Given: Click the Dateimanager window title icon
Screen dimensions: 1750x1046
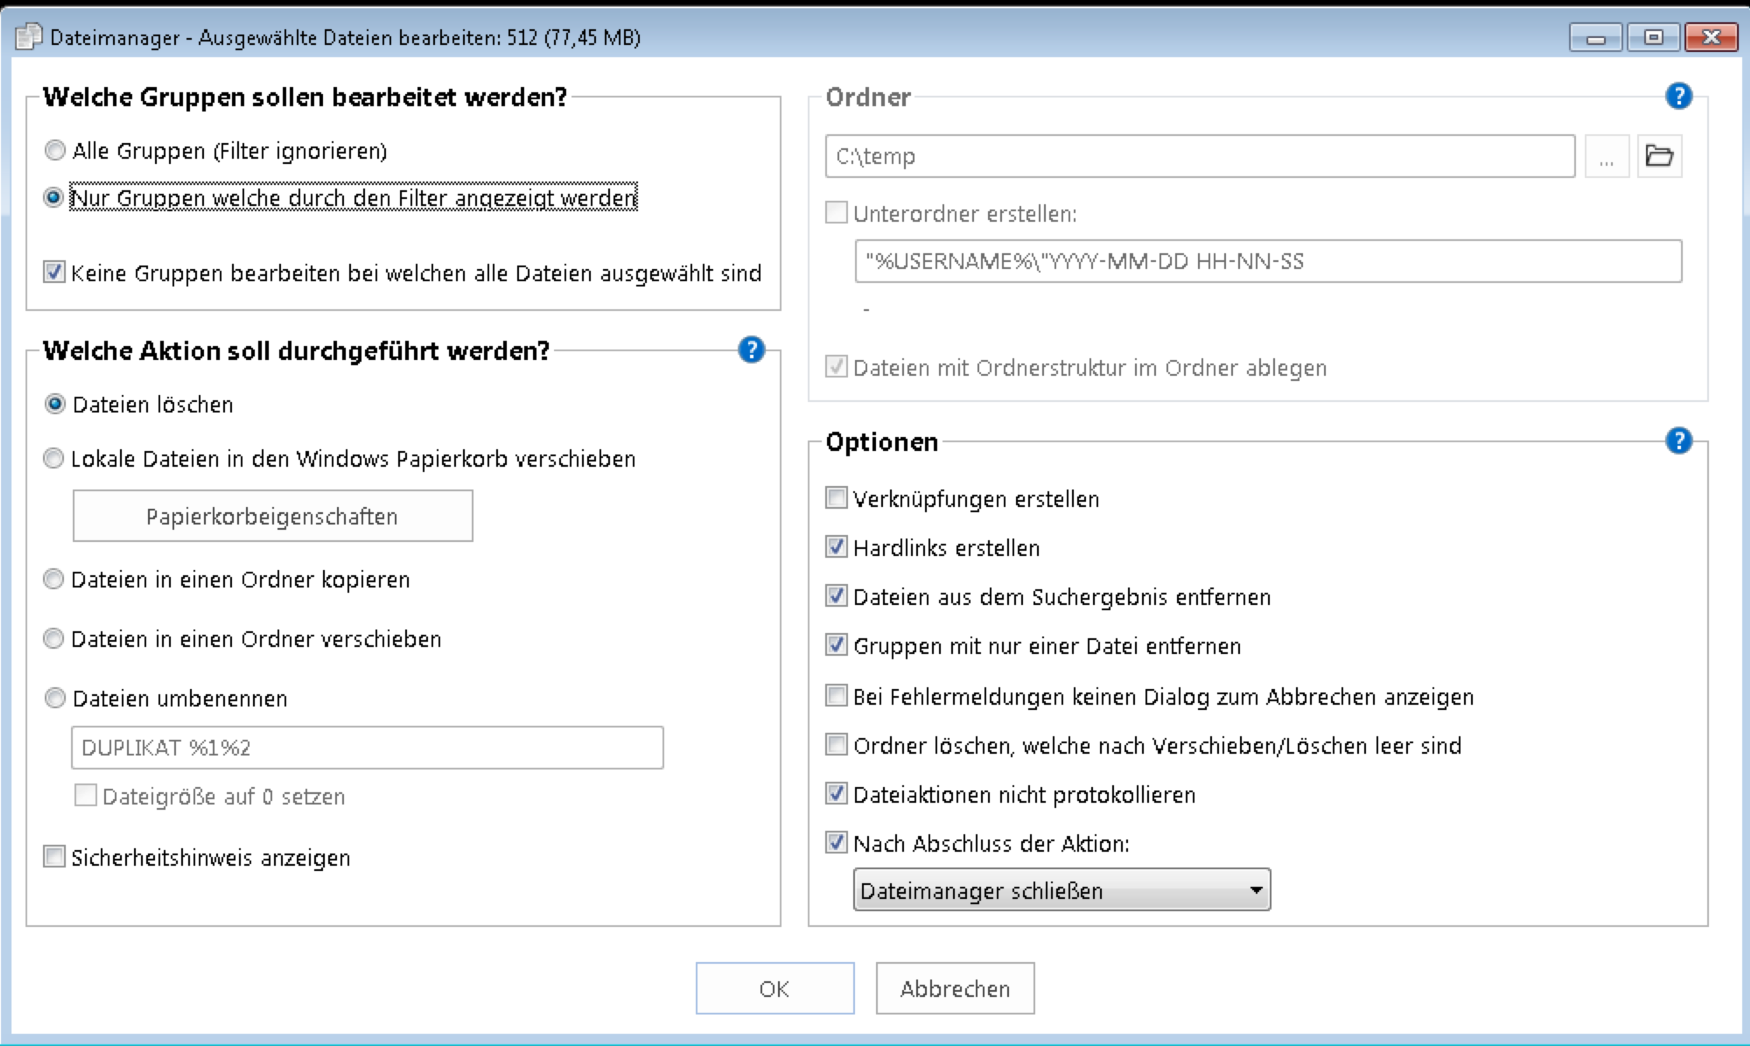Looking at the screenshot, I should 28,37.
